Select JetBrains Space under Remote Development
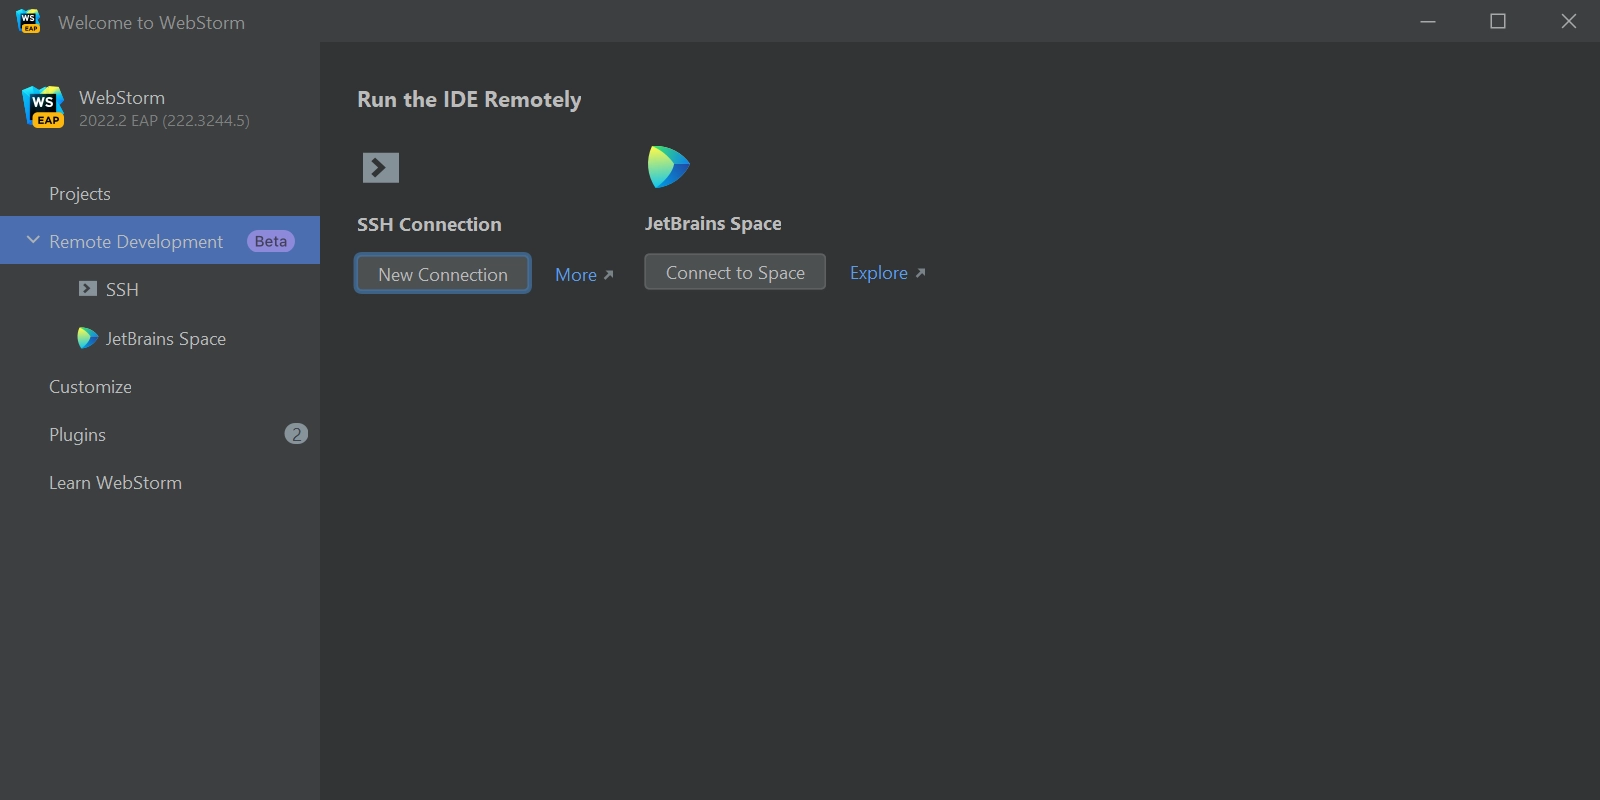Image resolution: width=1600 pixels, height=800 pixels. pyautogui.click(x=160, y=338)
